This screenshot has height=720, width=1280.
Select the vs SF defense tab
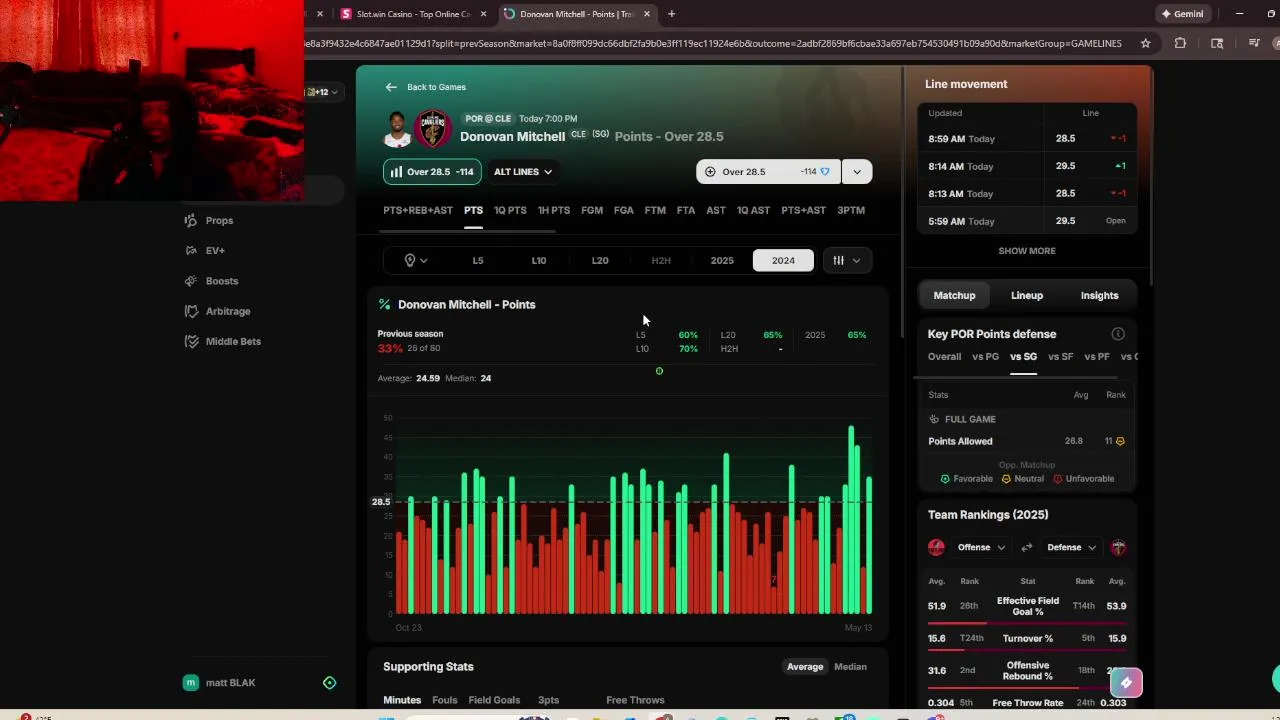point(1060,357)
